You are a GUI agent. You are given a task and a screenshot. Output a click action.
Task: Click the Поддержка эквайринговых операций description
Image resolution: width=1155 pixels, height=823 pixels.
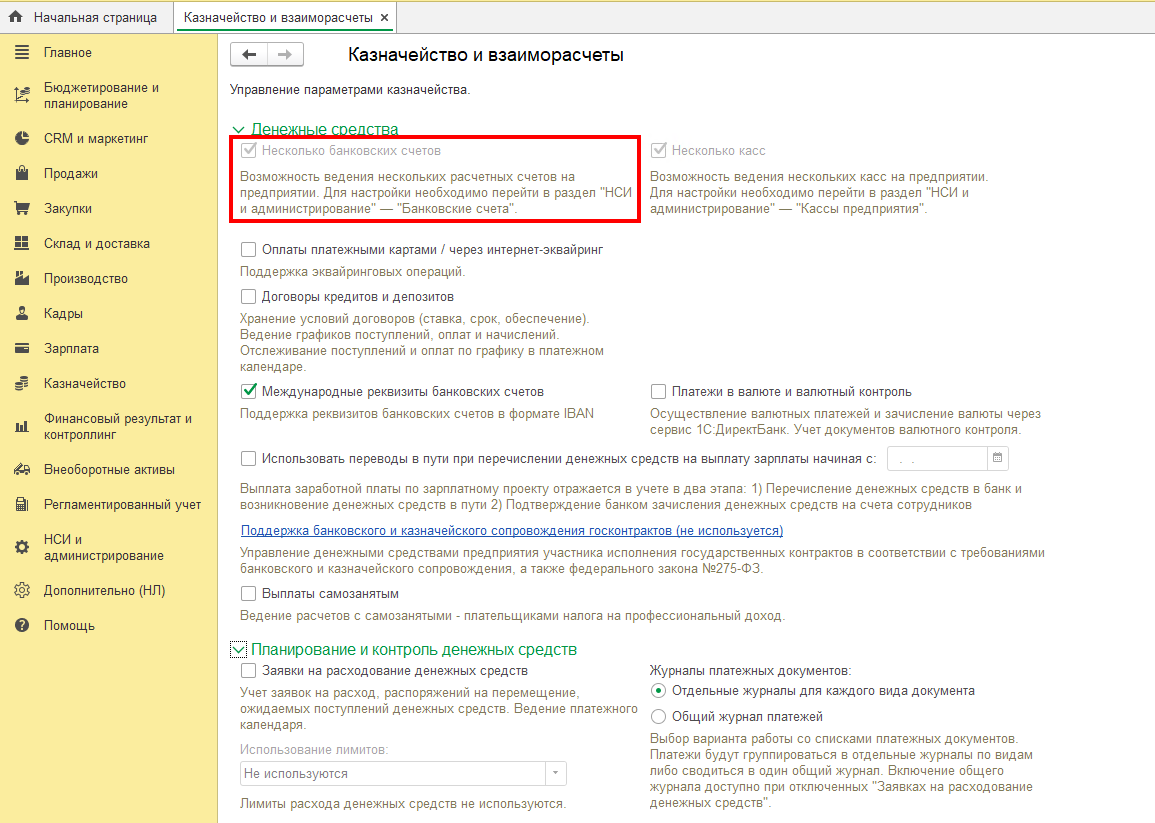coord(353,272)
